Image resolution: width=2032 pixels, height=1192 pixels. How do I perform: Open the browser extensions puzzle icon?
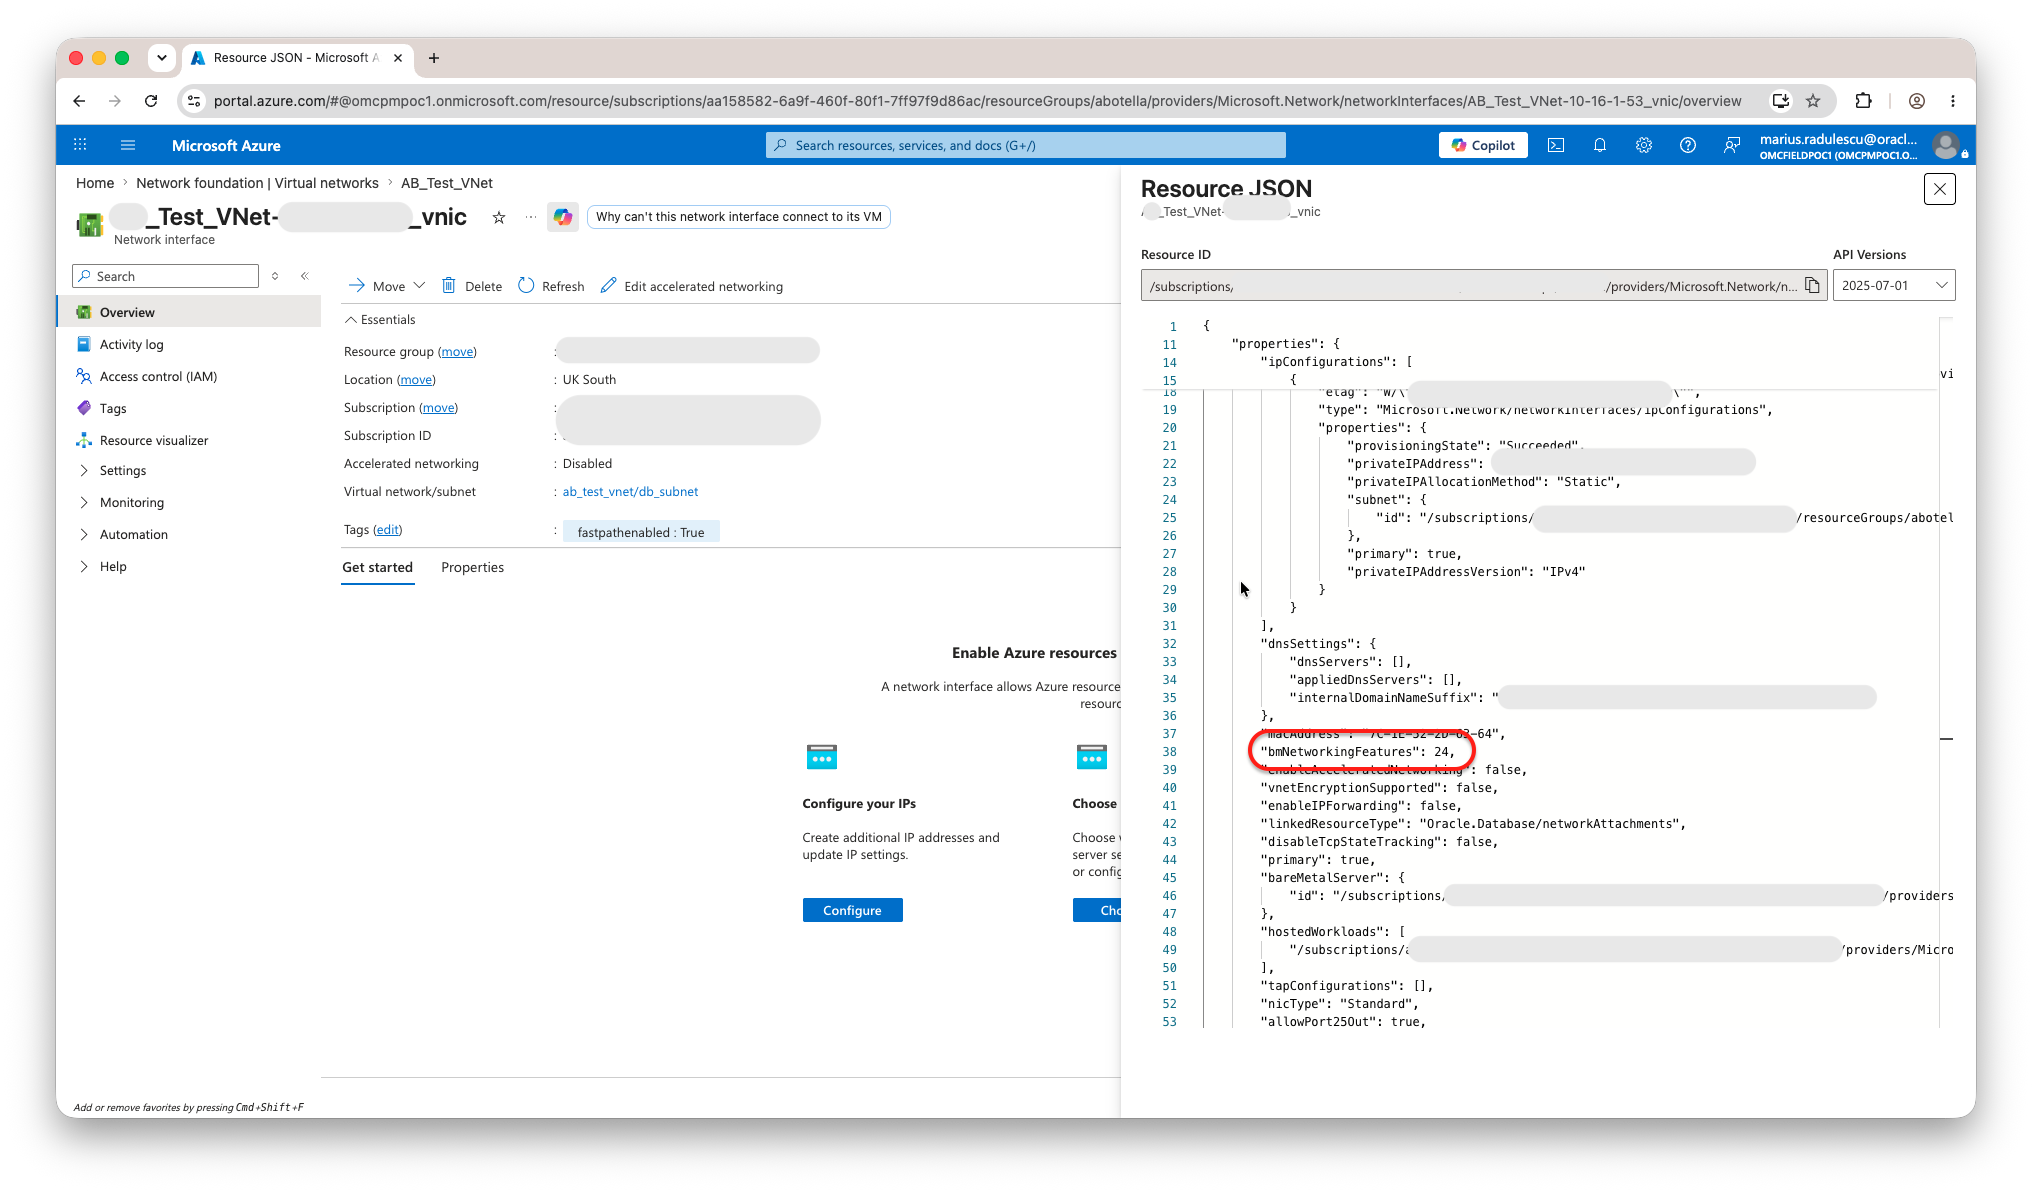click(1863, 101)
